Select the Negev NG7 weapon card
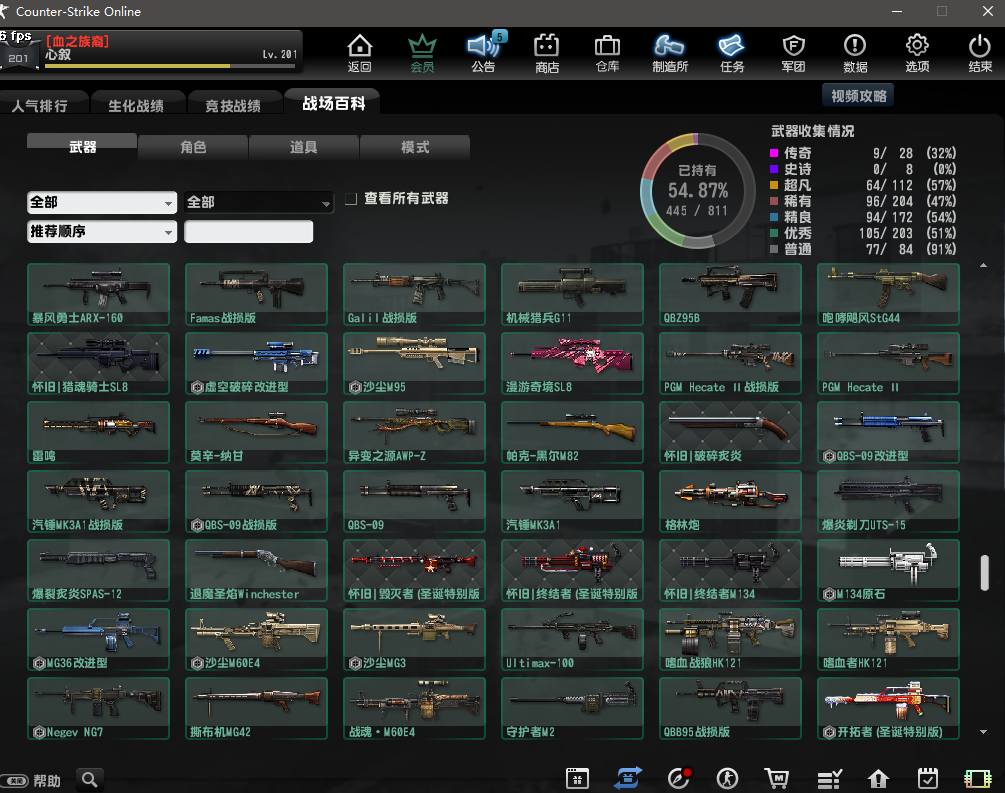Image resolution: width=1005 pixels, height=793 pixels. (x=99, y=708)
